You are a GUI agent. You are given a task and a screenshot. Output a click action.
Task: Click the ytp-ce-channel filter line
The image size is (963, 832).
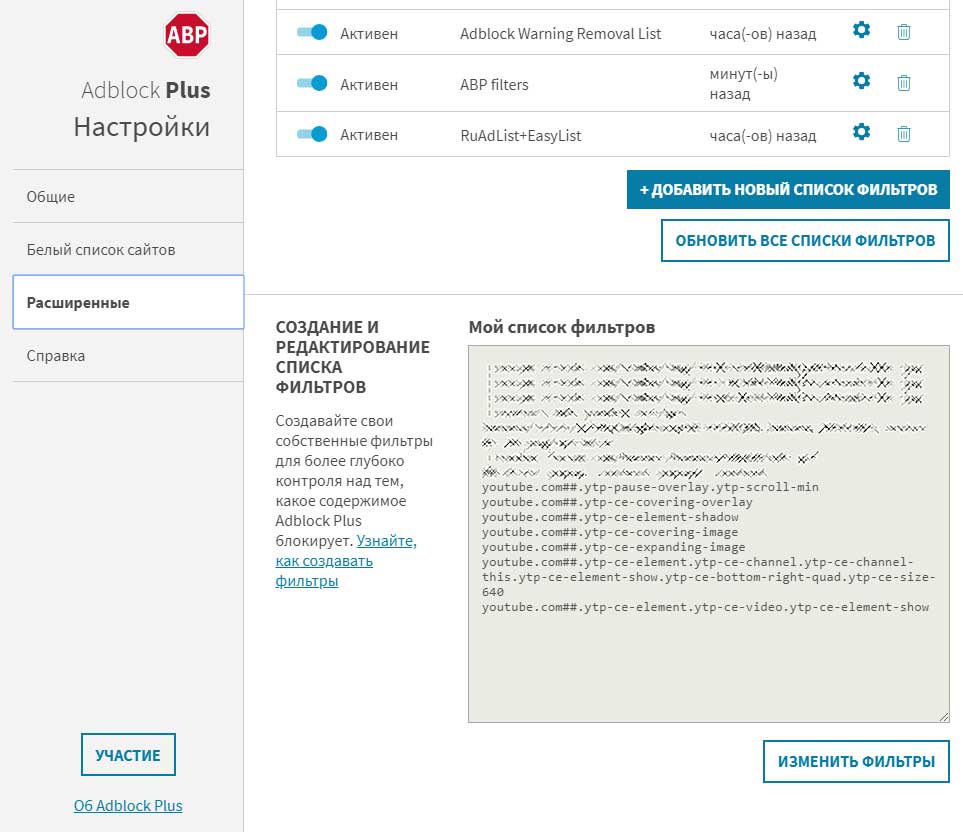tap(709, 577)
